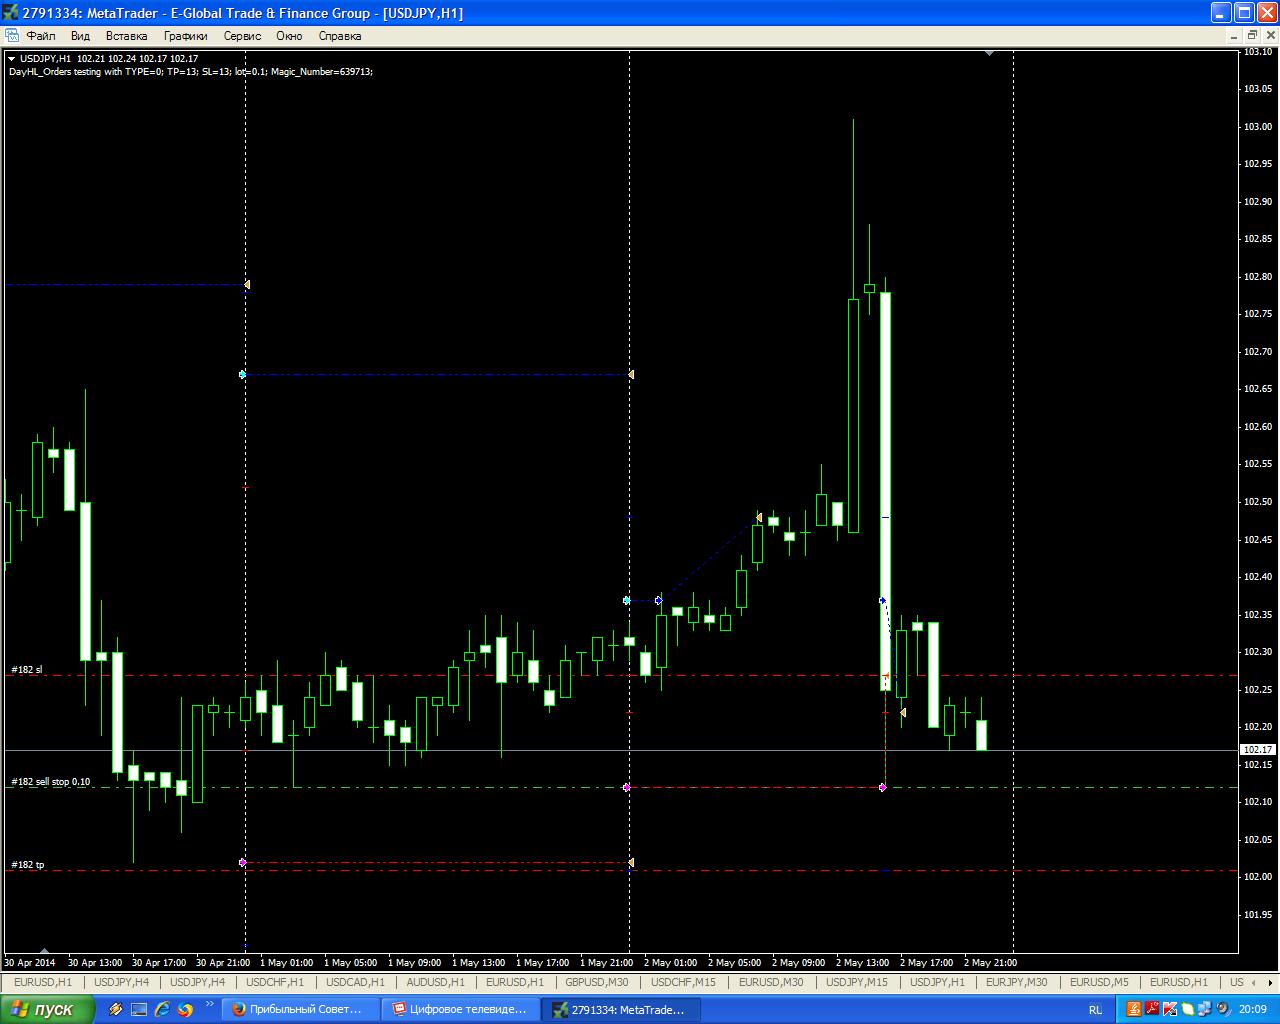This screenshot has width=1280, height=1024.
Task: Open the Графики menu
Action: tap(186, 36)
